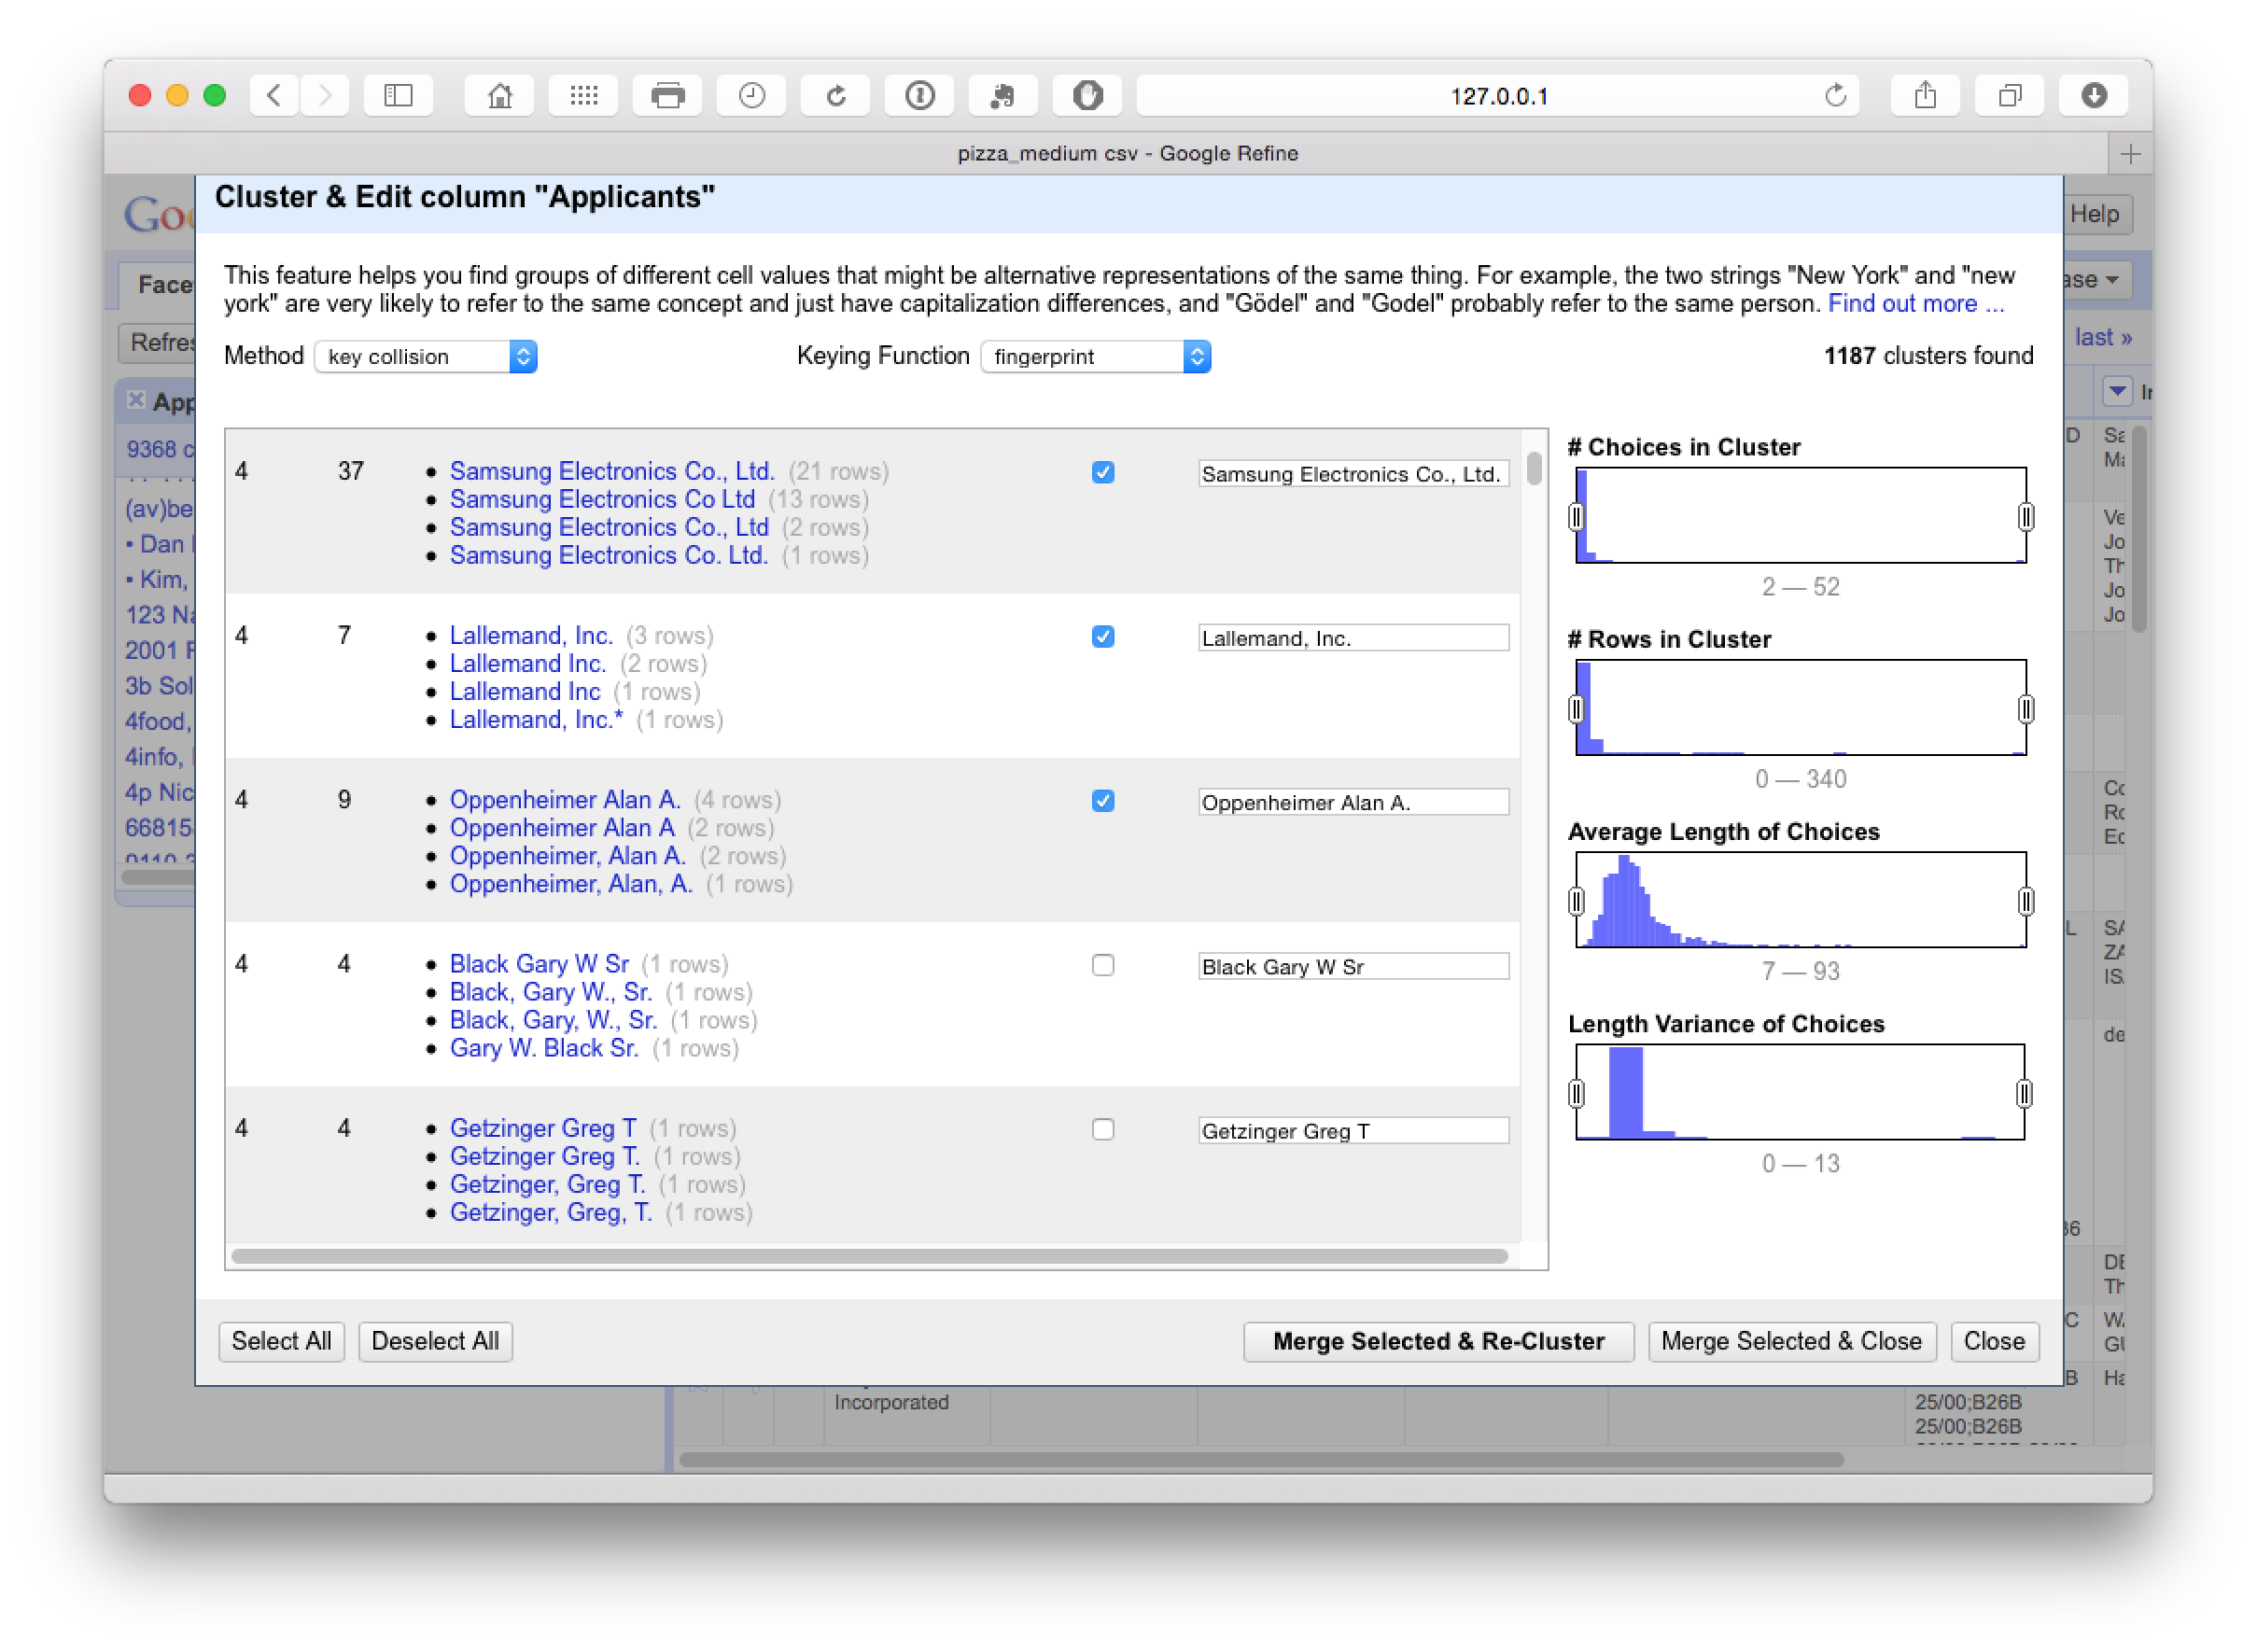
Task: Check the Black Gary W Sr merge checkbox
Action: click(1102, 965)
